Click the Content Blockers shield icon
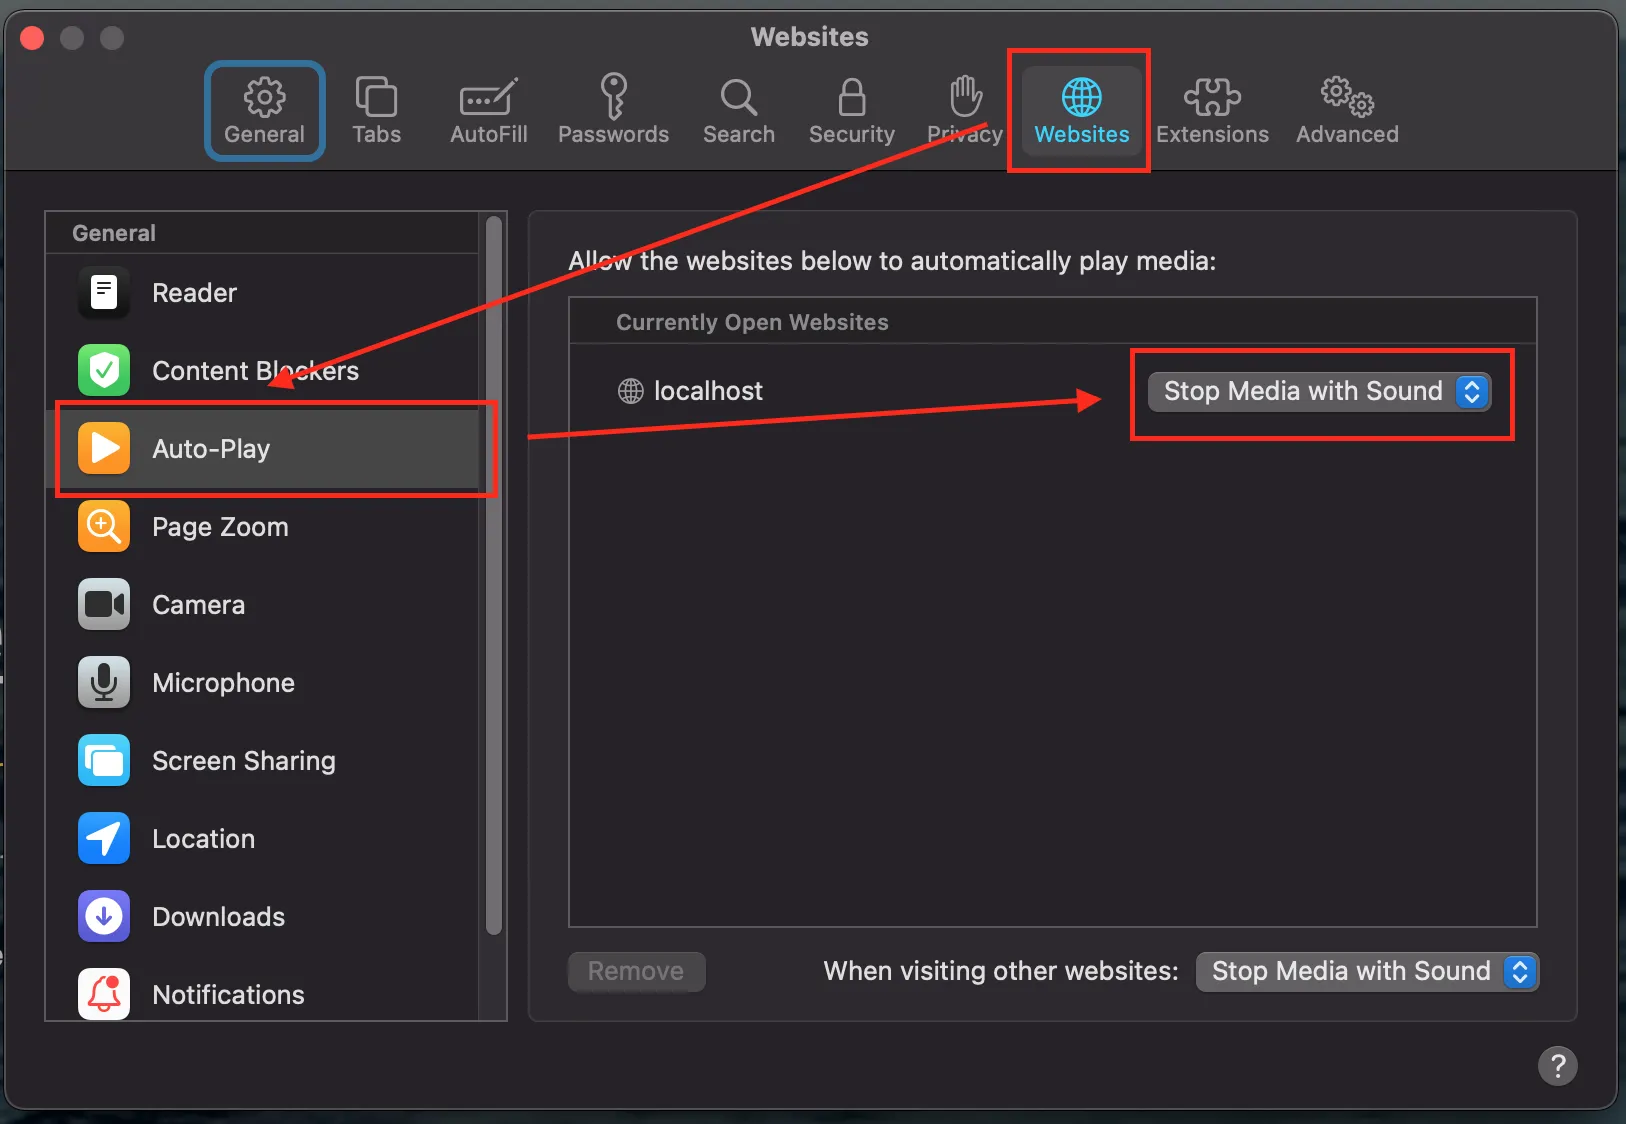Viewport: 1626px width, 1124px height. (104, 371)
